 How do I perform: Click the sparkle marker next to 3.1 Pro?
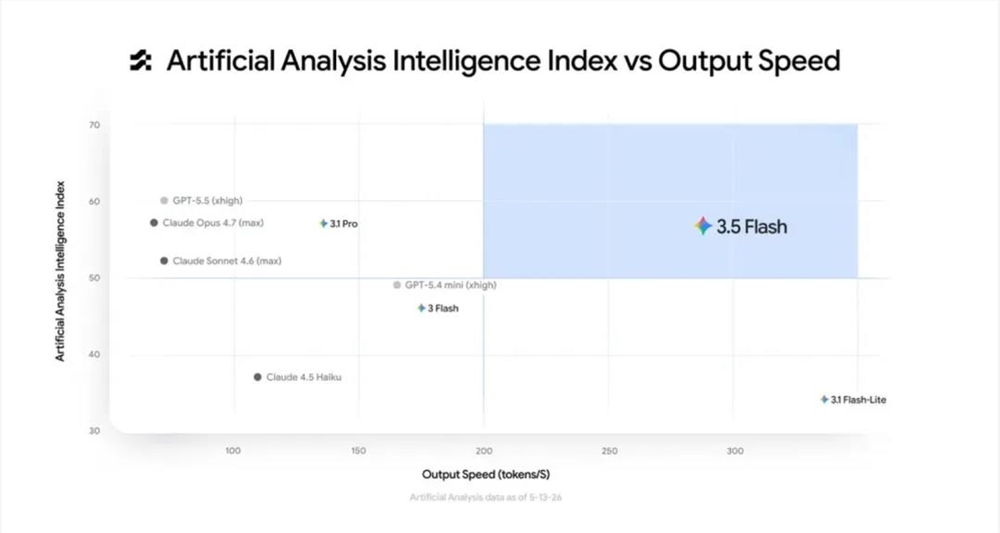click(x=324, y=223)
